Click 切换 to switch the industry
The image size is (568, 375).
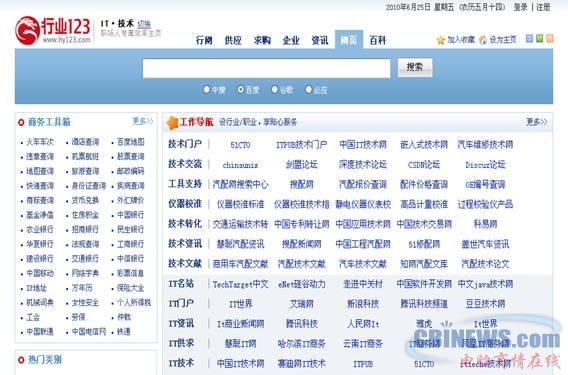(144, 24)
